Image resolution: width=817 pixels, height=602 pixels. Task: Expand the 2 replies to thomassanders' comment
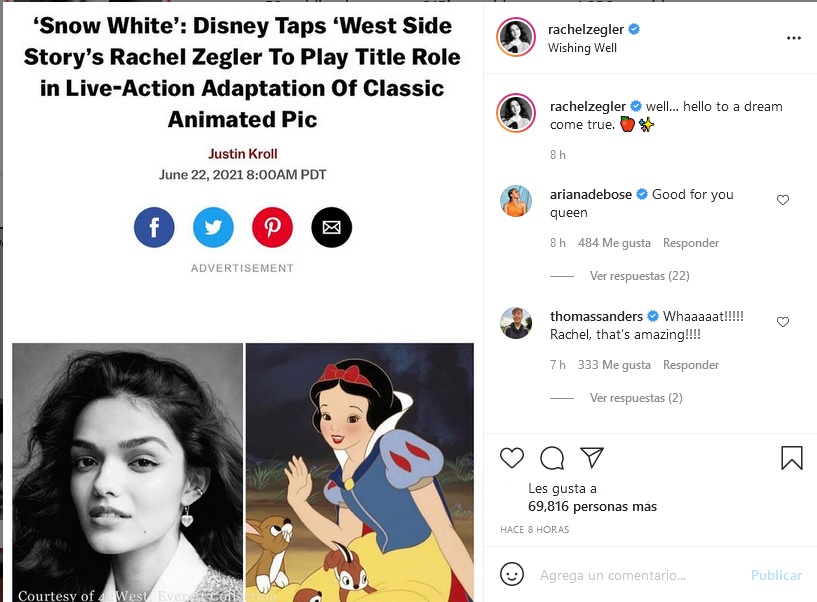click(636, 398)
